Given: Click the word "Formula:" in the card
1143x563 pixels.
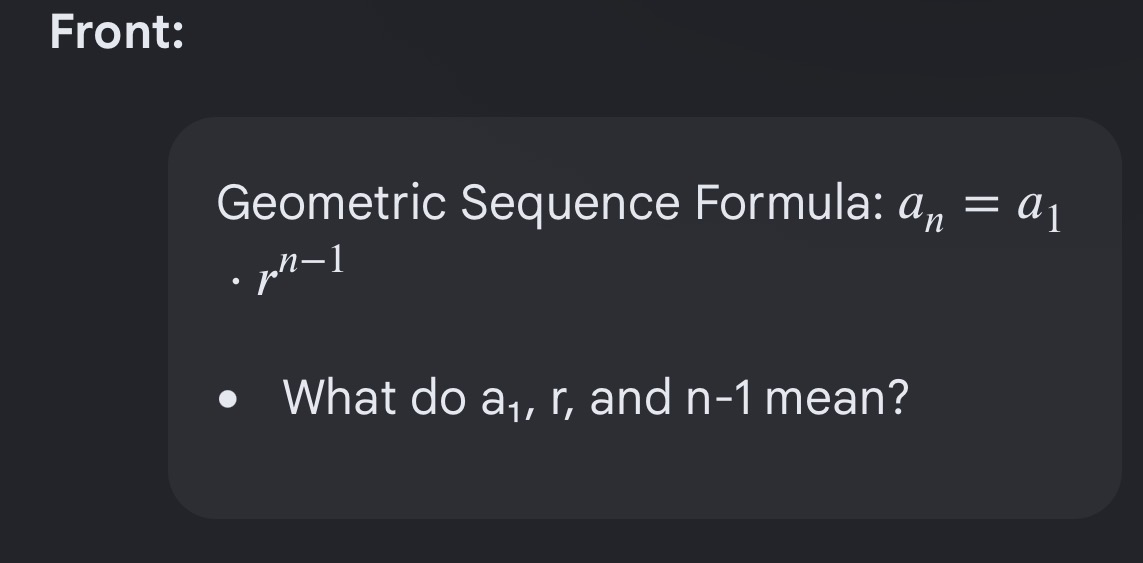Looking at the screenshot, I should click(789, 202).
